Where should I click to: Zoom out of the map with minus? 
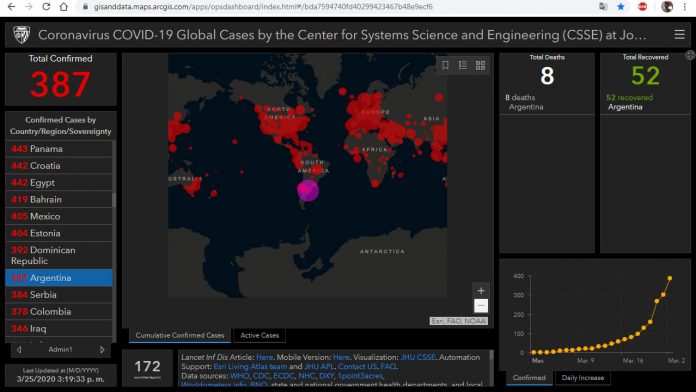481,305
